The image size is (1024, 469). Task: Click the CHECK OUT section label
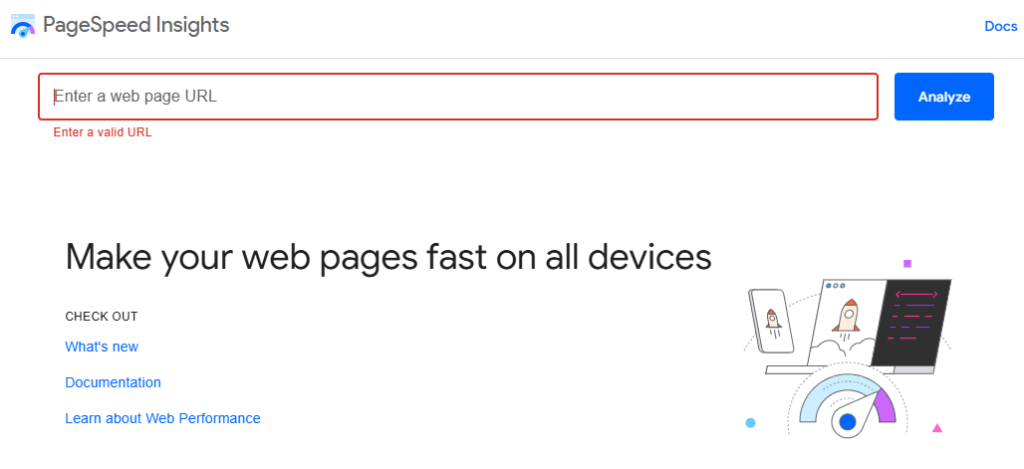101,317
